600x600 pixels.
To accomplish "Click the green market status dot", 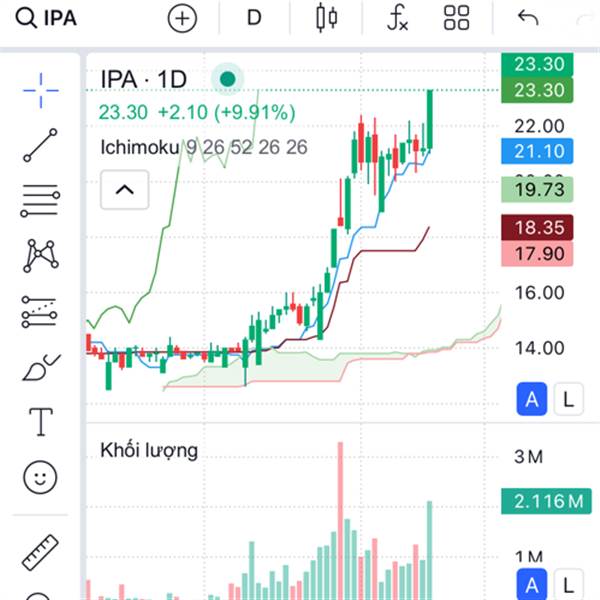I will pos(228,79).
